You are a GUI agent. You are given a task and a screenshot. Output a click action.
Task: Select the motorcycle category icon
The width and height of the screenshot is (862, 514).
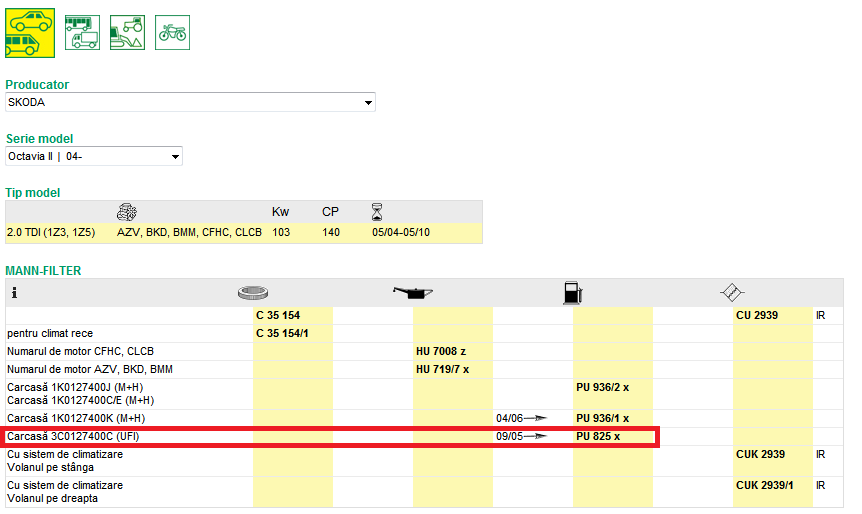point(173,33)
